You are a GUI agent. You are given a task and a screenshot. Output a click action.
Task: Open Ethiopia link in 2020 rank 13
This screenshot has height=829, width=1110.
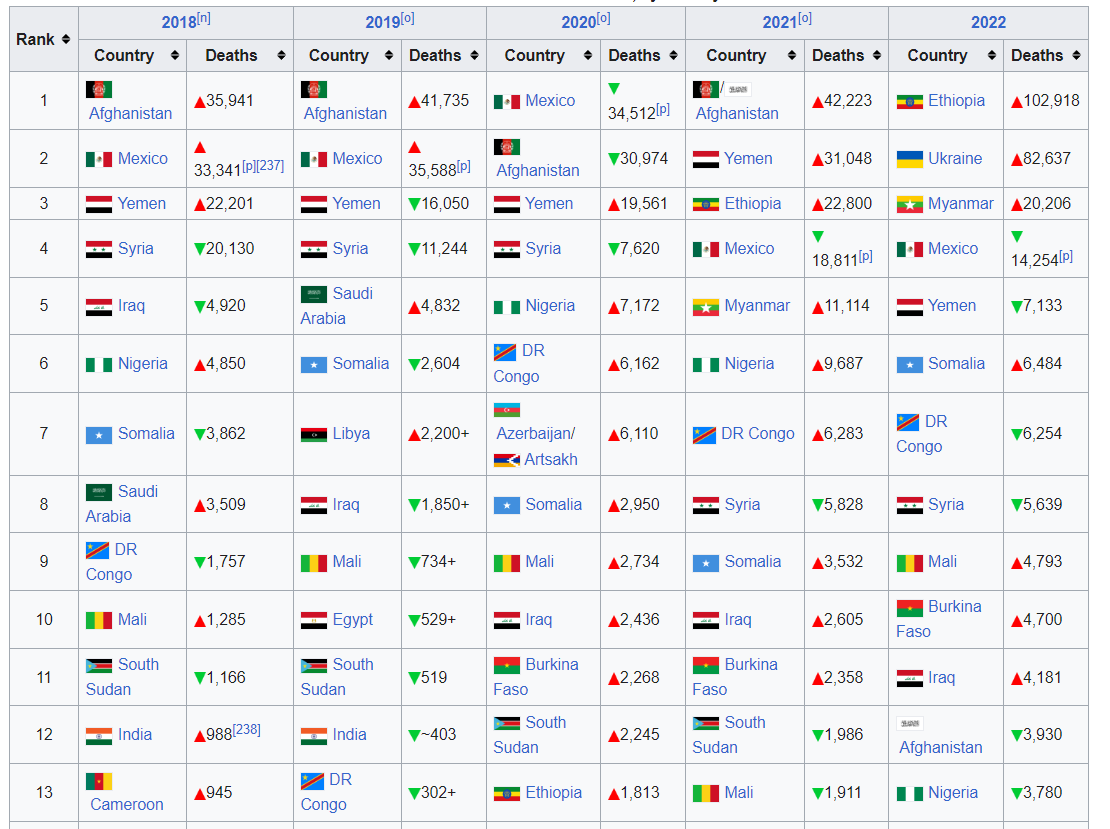554,793
